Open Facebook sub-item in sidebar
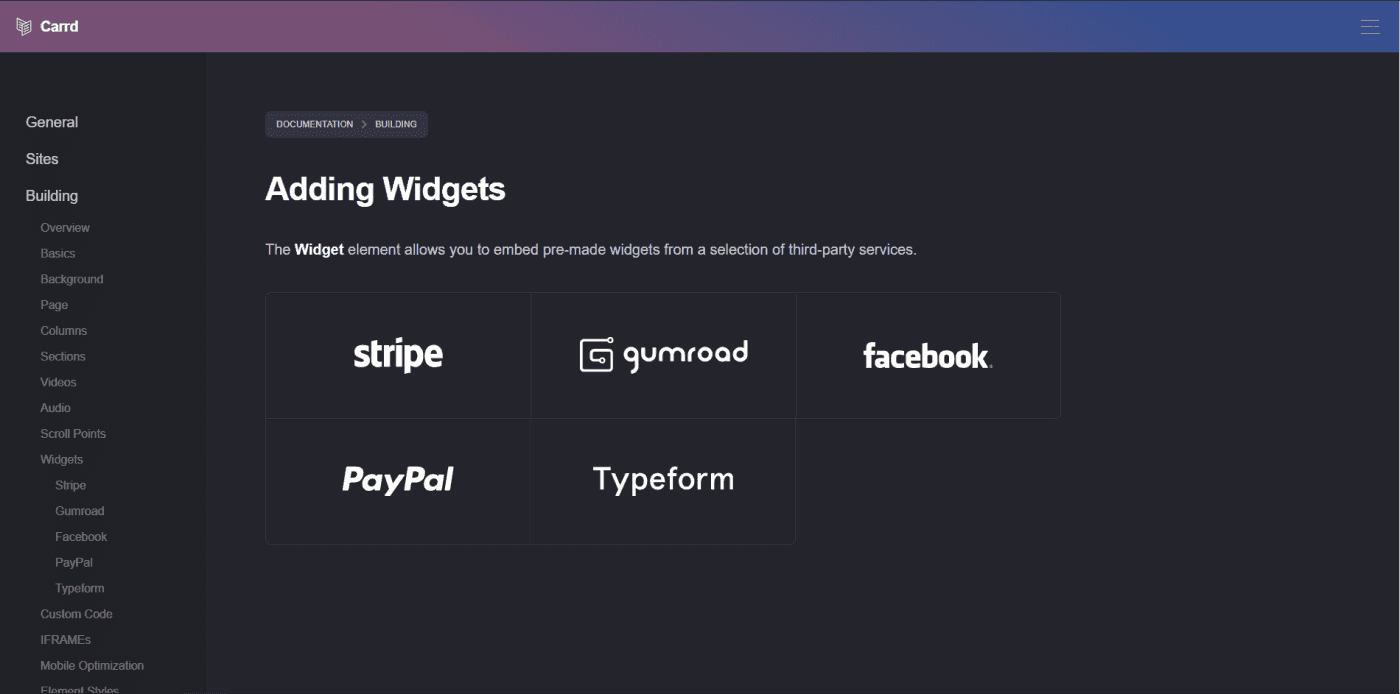The image size is (1400, 694). click(x=81, y=537)
